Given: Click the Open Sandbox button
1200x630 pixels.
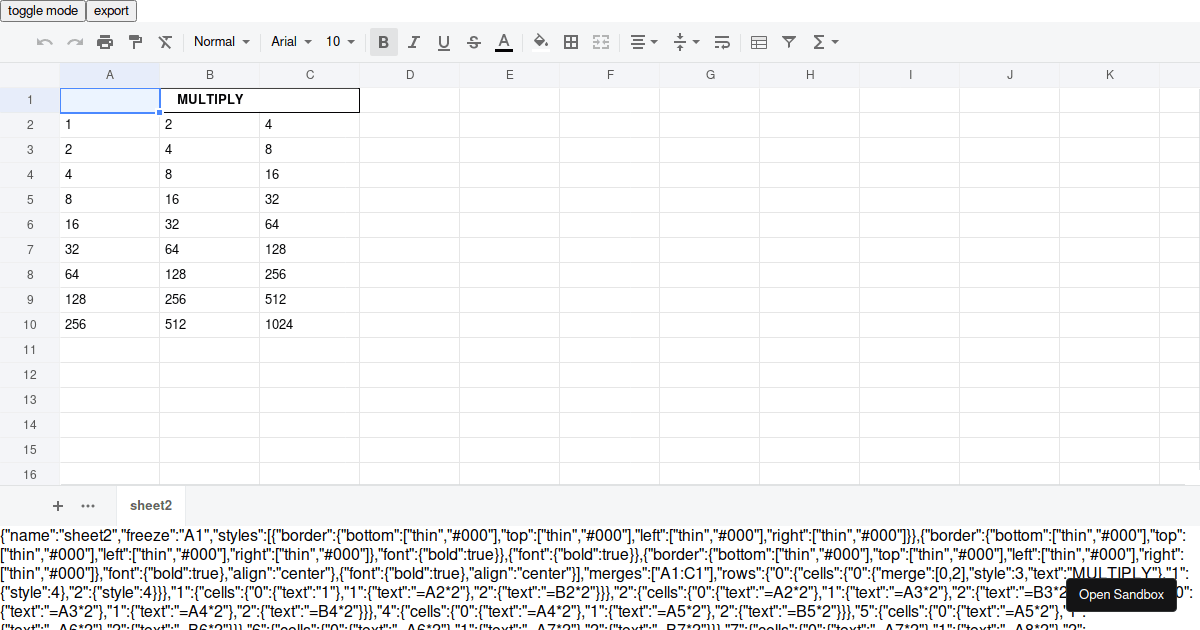Looking at the screenshot, I should pyautogui.click(x=1121, y=594).
